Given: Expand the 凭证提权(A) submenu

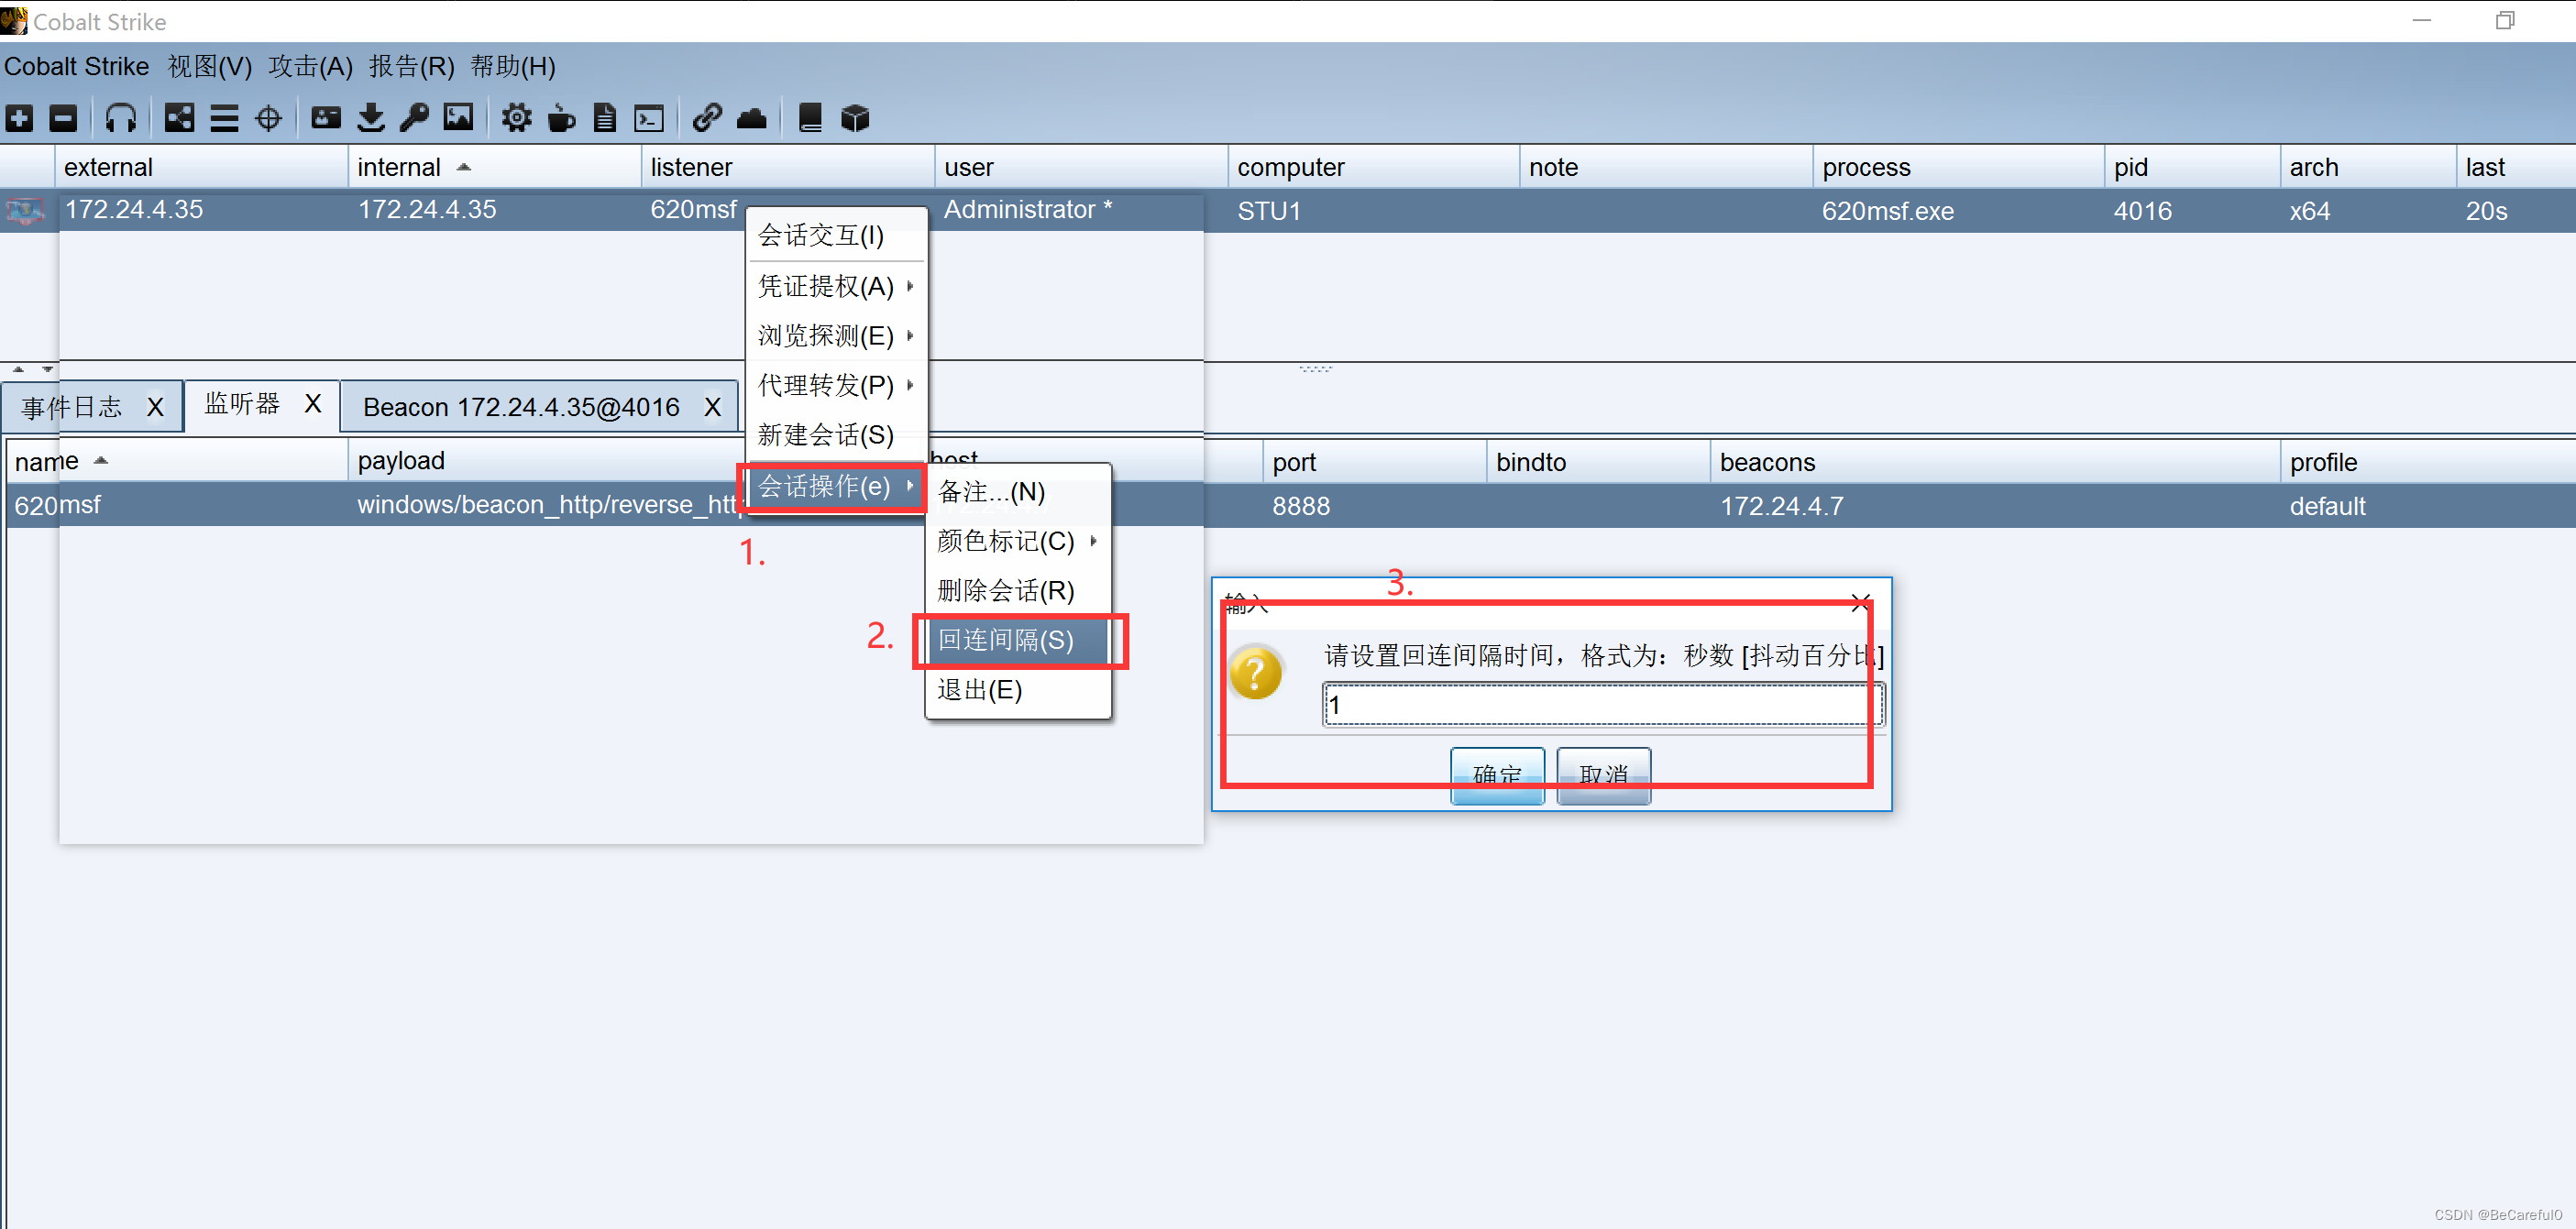Looking at the screenshot, I should [x=837, y=286].
